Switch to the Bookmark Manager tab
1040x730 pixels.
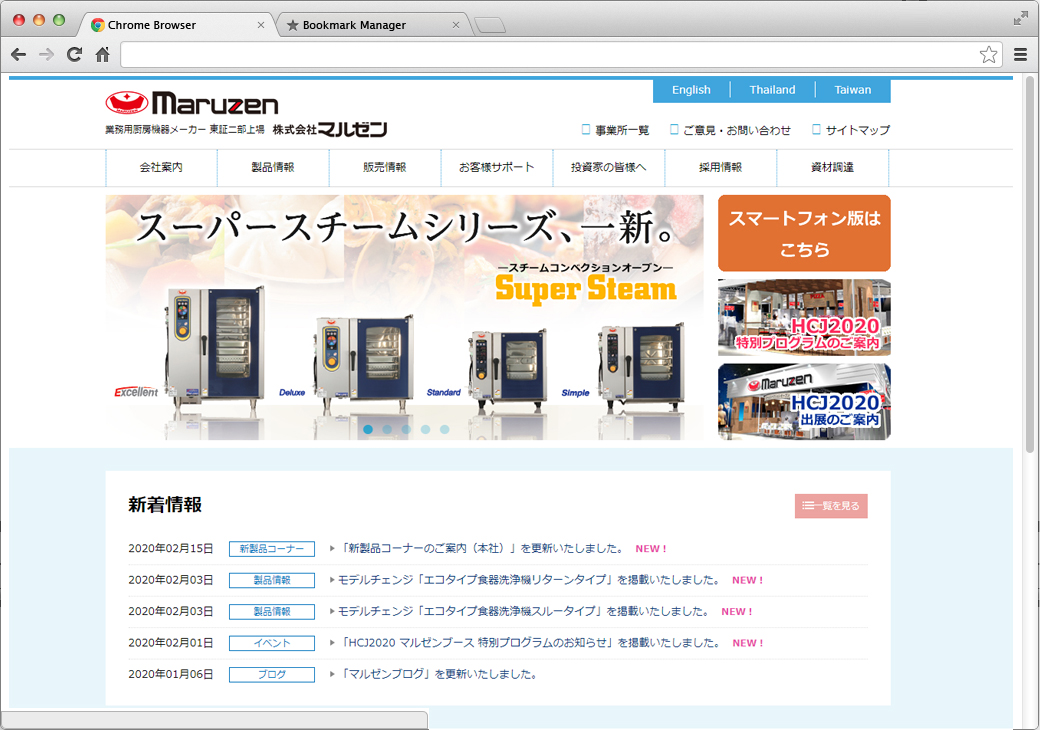372,25
